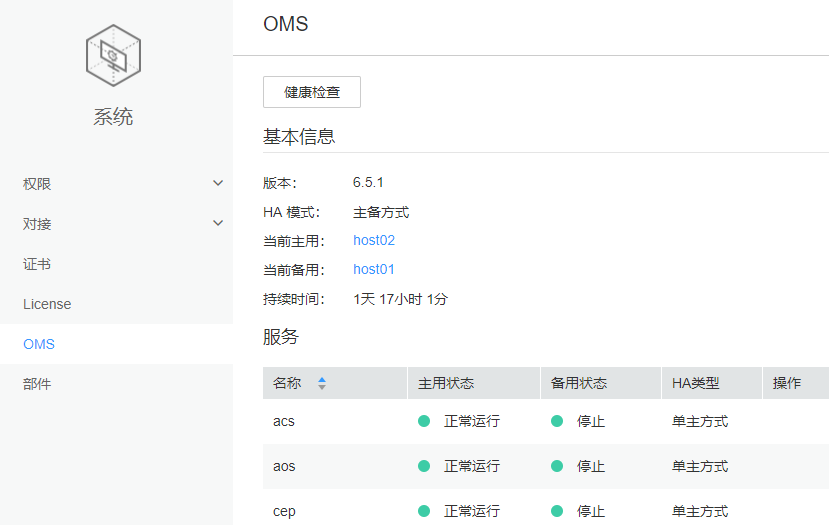Click green standby status dot for aos

[x=557, y=466]
